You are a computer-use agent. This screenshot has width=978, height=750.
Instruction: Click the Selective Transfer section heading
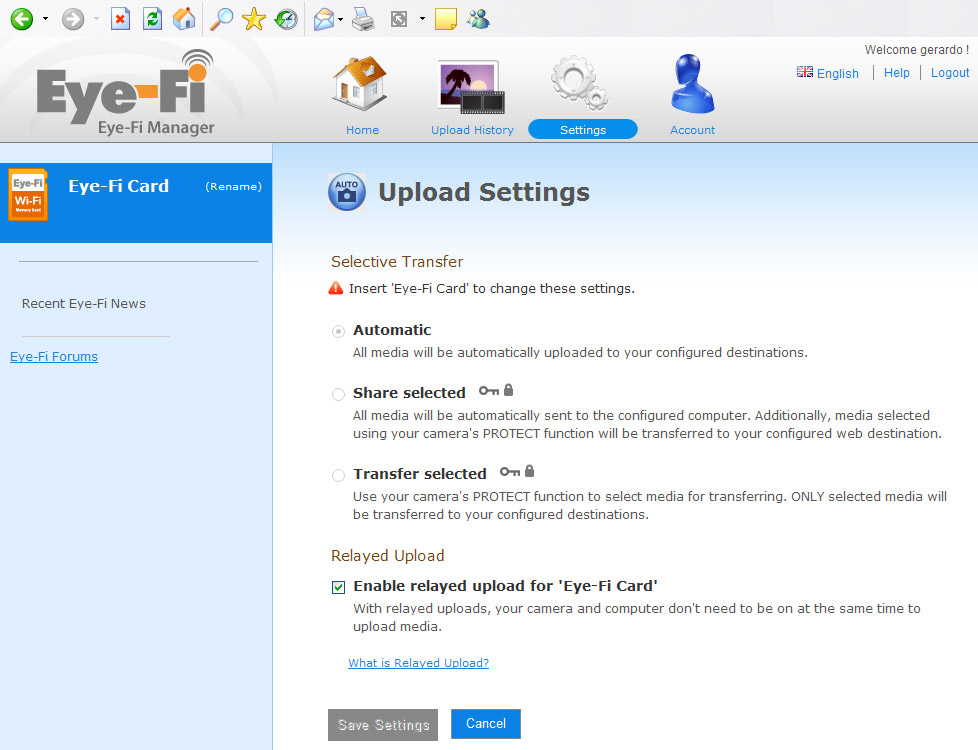(397, 261)
